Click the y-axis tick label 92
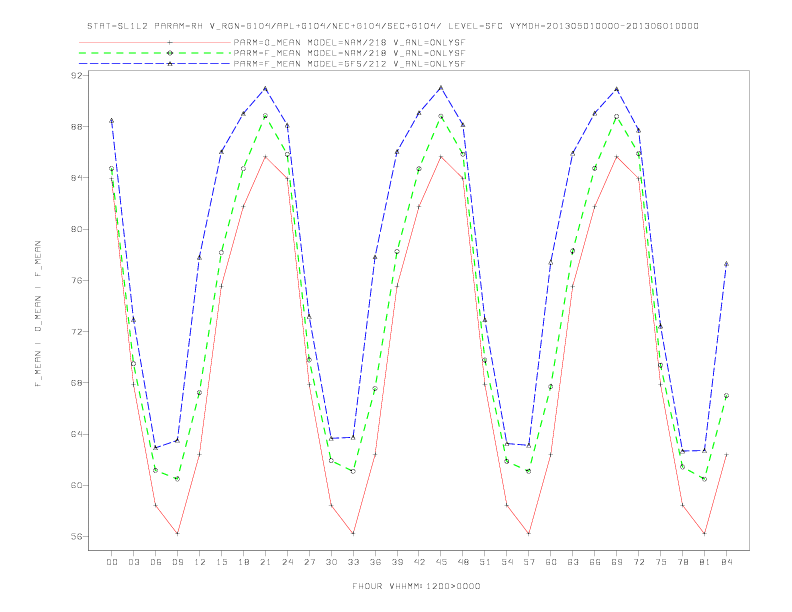 [x=79, y=75]
